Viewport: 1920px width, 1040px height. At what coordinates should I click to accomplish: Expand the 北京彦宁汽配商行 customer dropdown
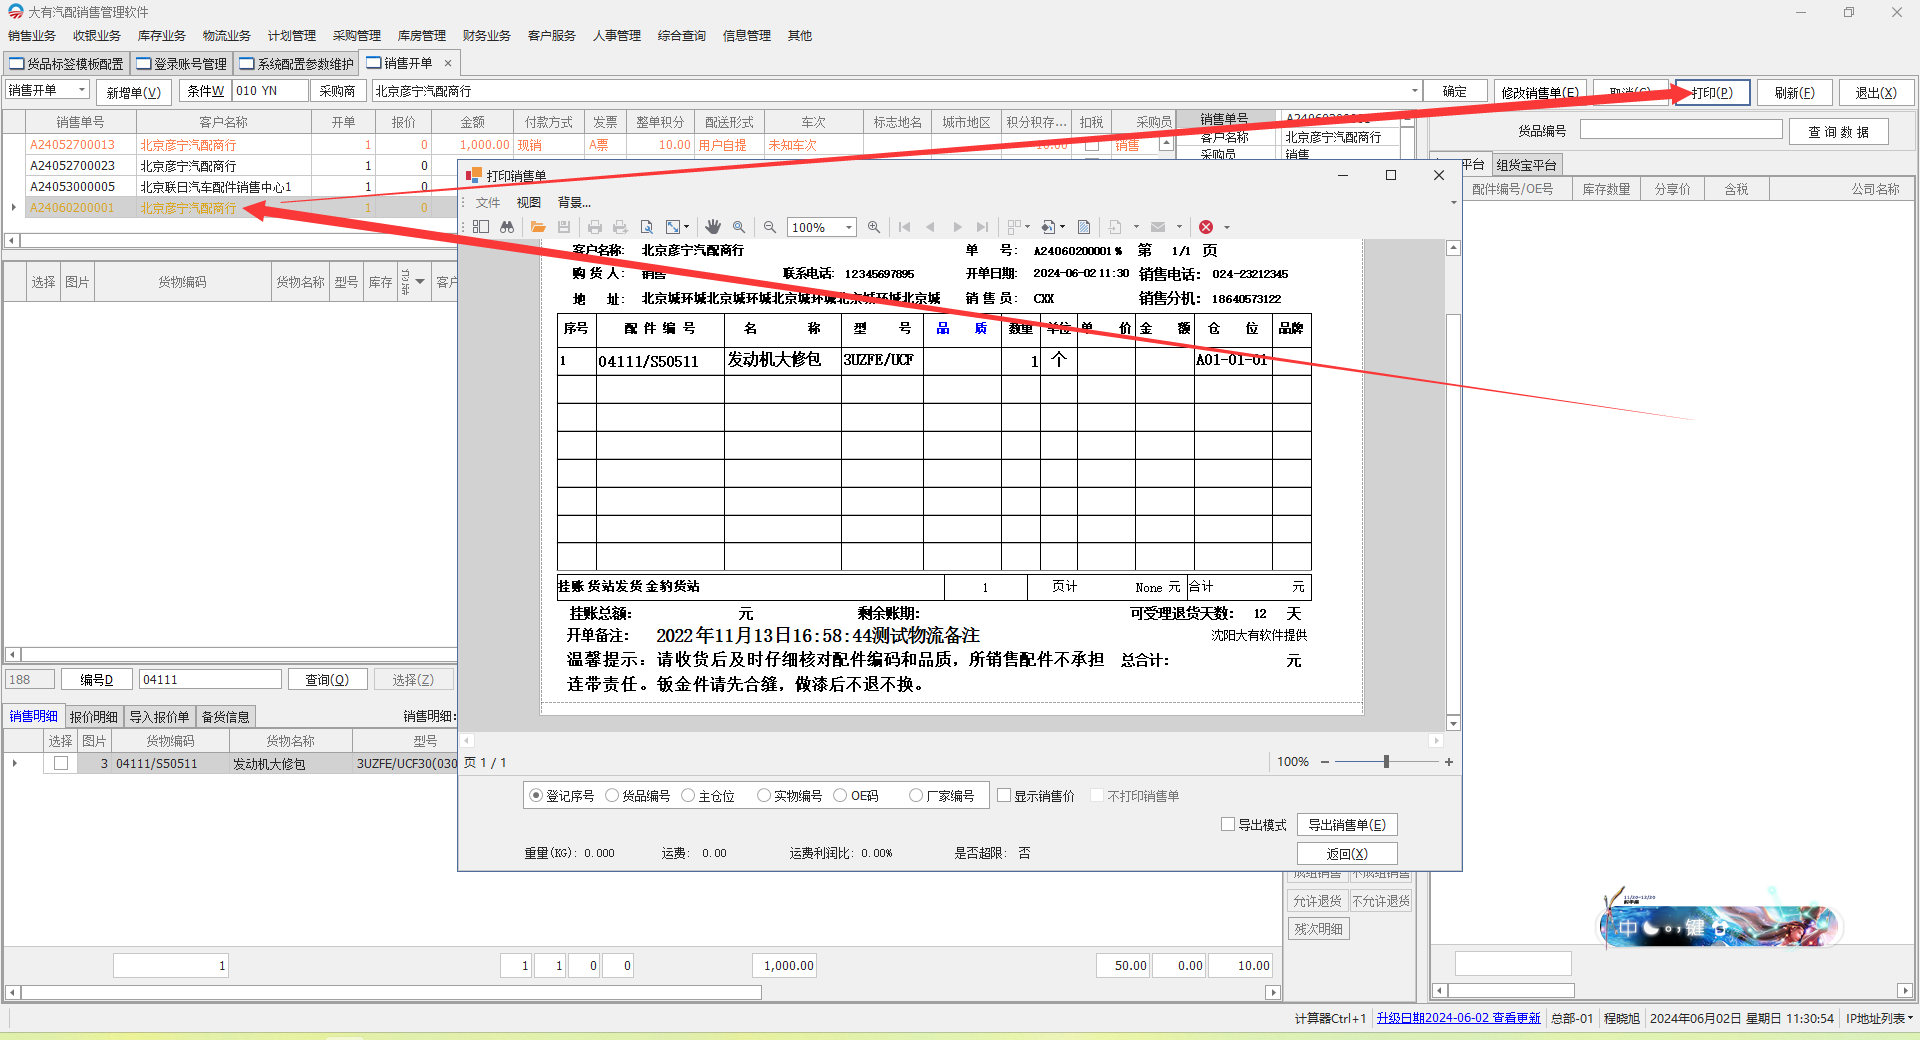(x=1414, y=91)
